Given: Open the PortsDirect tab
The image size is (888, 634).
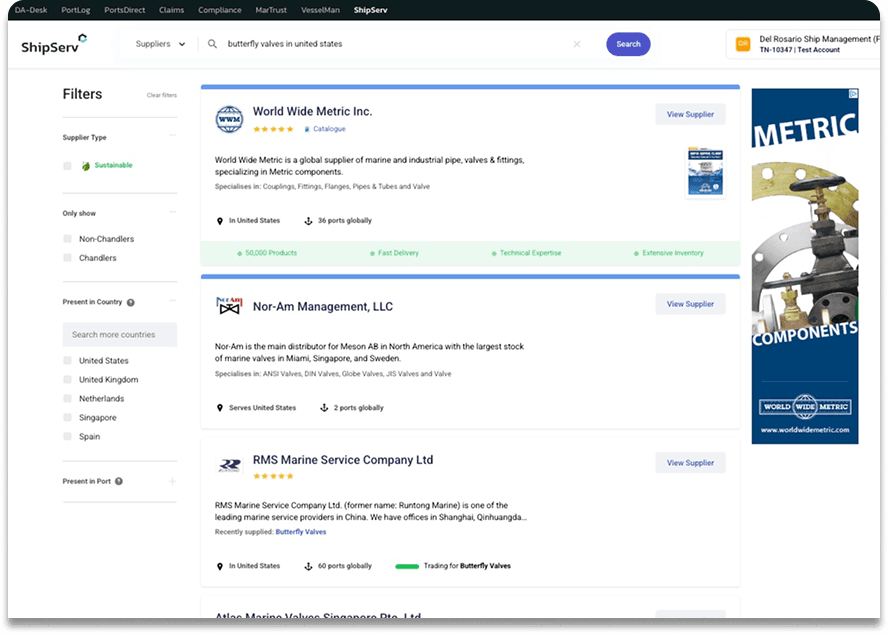Looking at the screenshot, I should [x=125, y=10].
